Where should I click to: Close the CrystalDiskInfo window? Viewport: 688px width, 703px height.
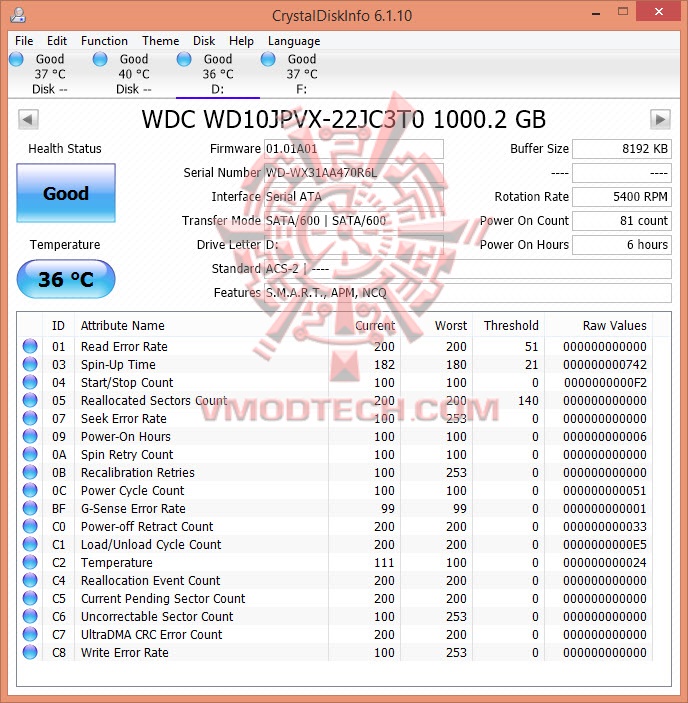click(x=658, y=12)
